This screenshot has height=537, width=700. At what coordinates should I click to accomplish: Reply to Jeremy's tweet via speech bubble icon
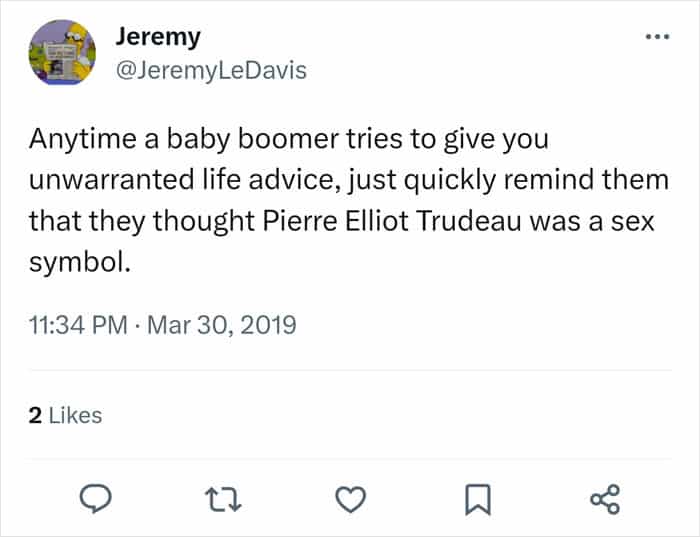coord(95,499)
